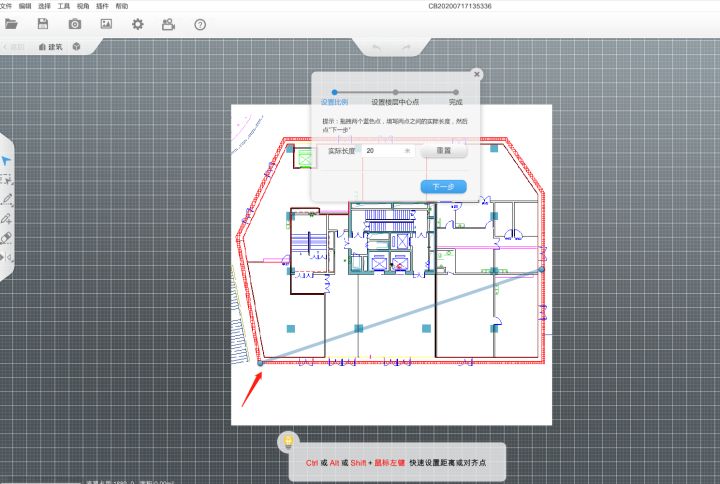Open settings with the gear icon
The width and height of the screenshot is (720, 484).
tap(137, 24)
